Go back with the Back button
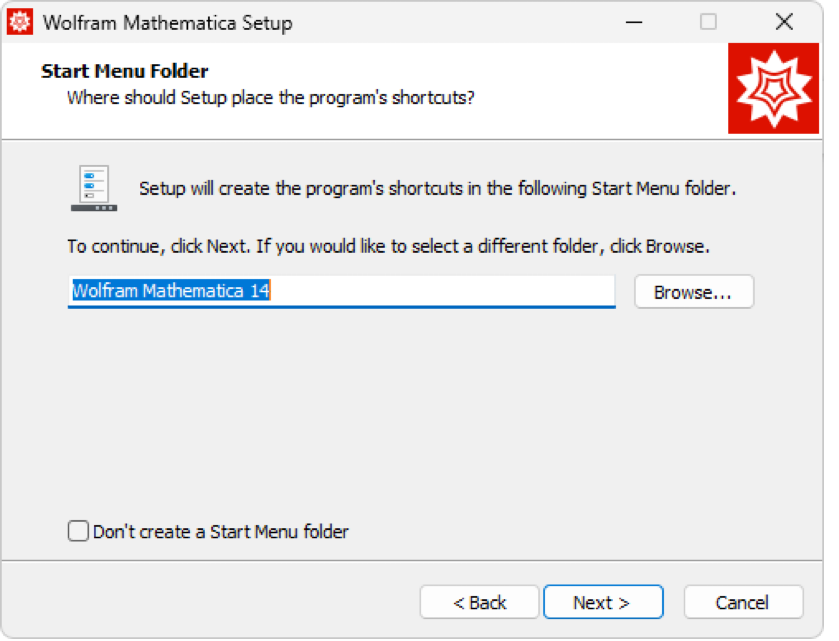Image resolution: width=839 pixels, height=641 pixels. click(479, 602)
